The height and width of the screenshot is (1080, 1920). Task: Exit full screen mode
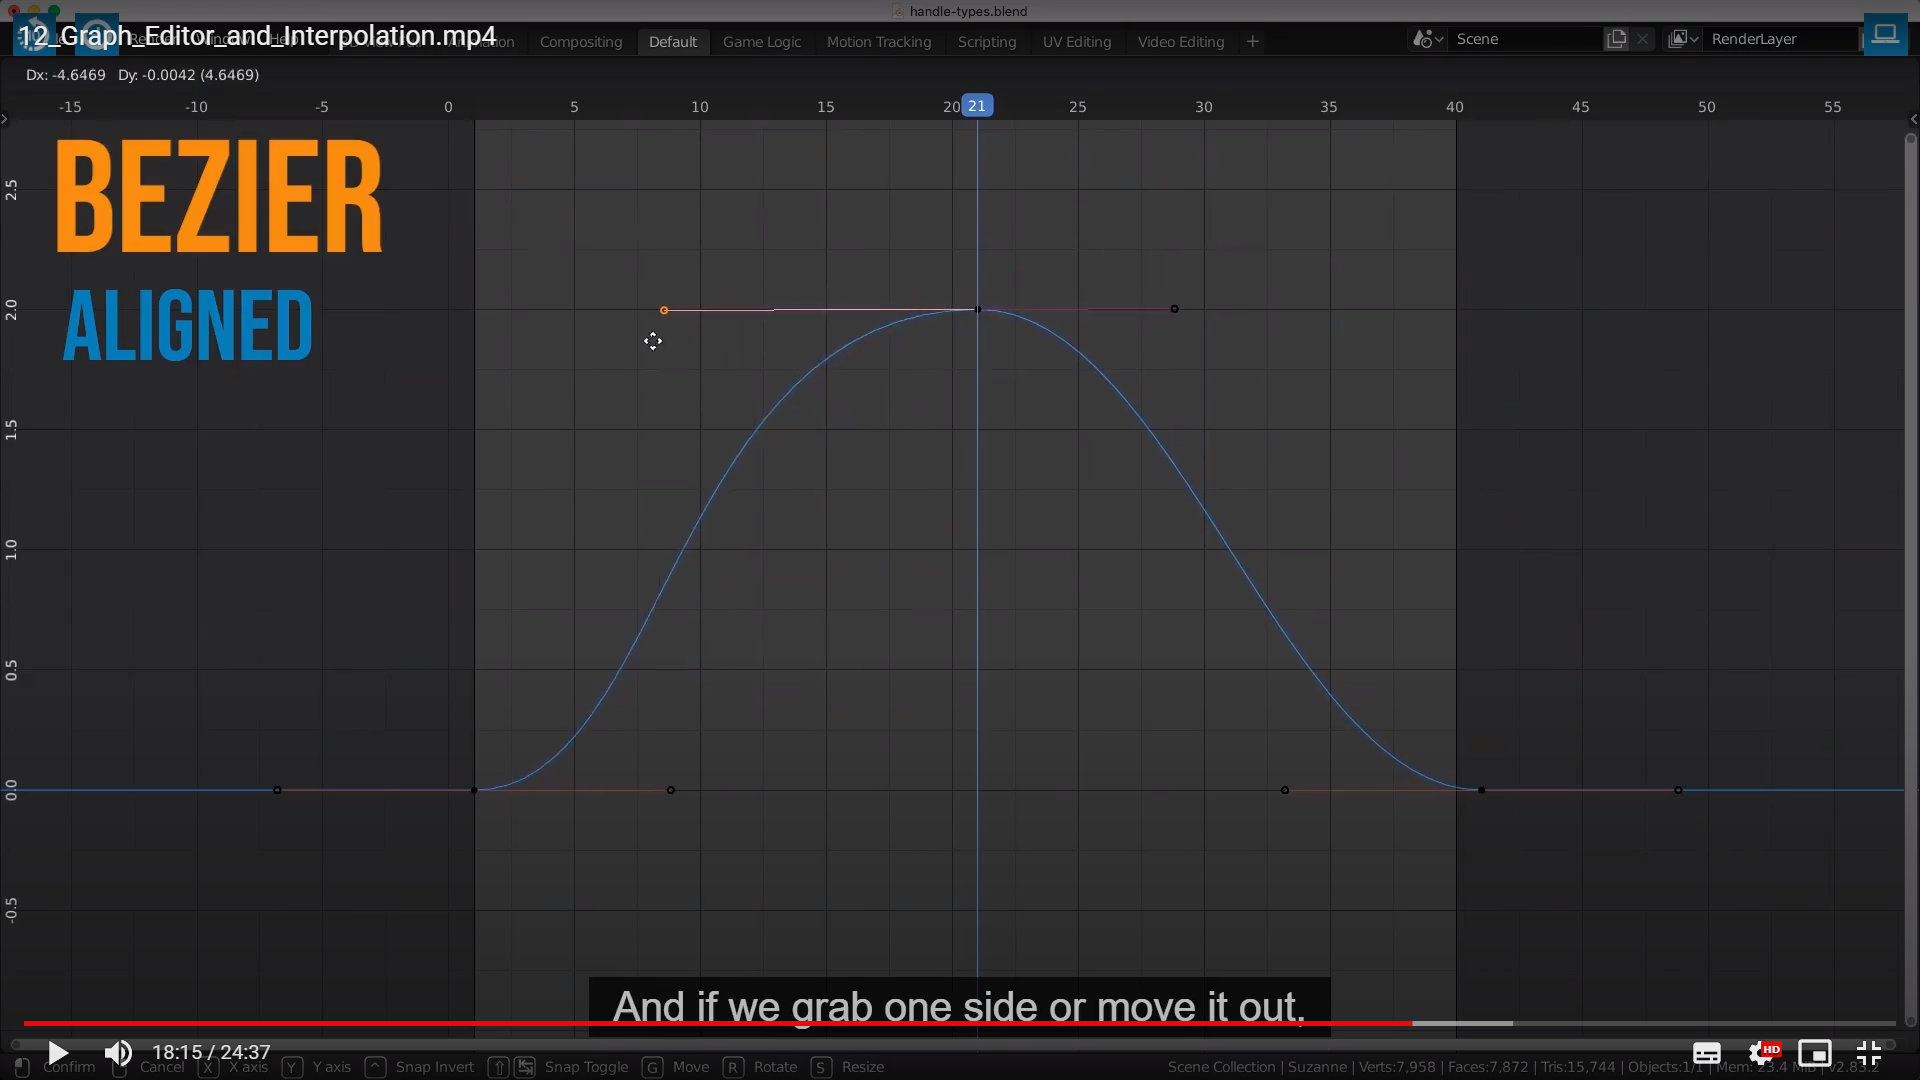pyautogui.click(x=1868, y=1053)
